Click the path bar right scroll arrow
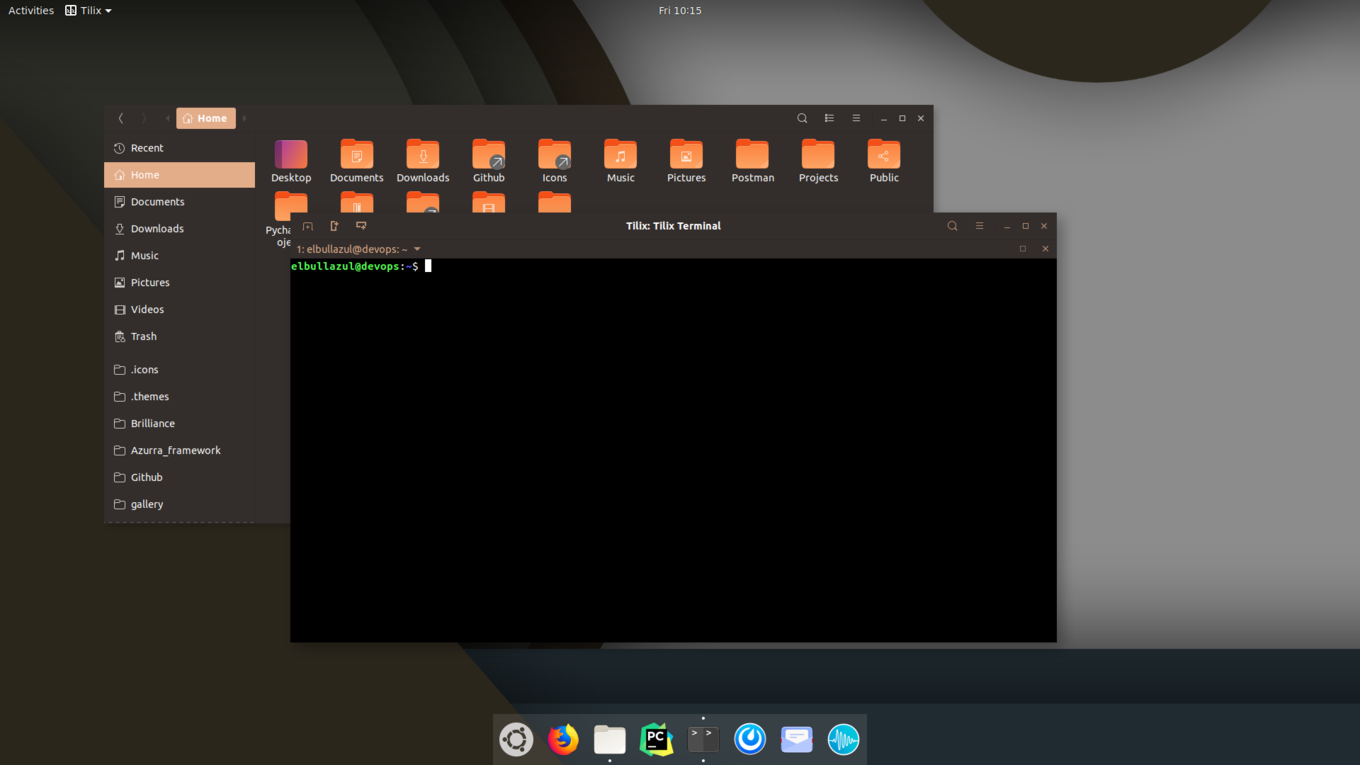This screenshot has height=765, width=1360. click(244, 118)
